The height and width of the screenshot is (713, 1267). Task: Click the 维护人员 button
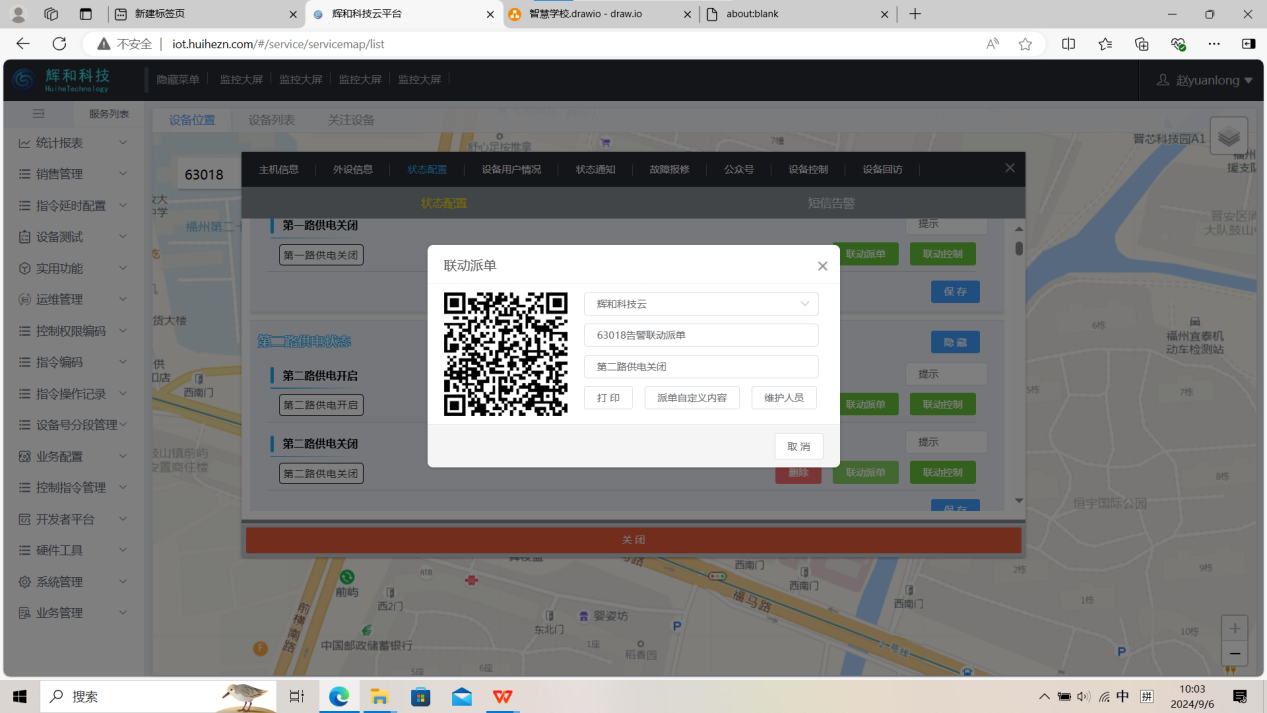(x=783, y=398)
